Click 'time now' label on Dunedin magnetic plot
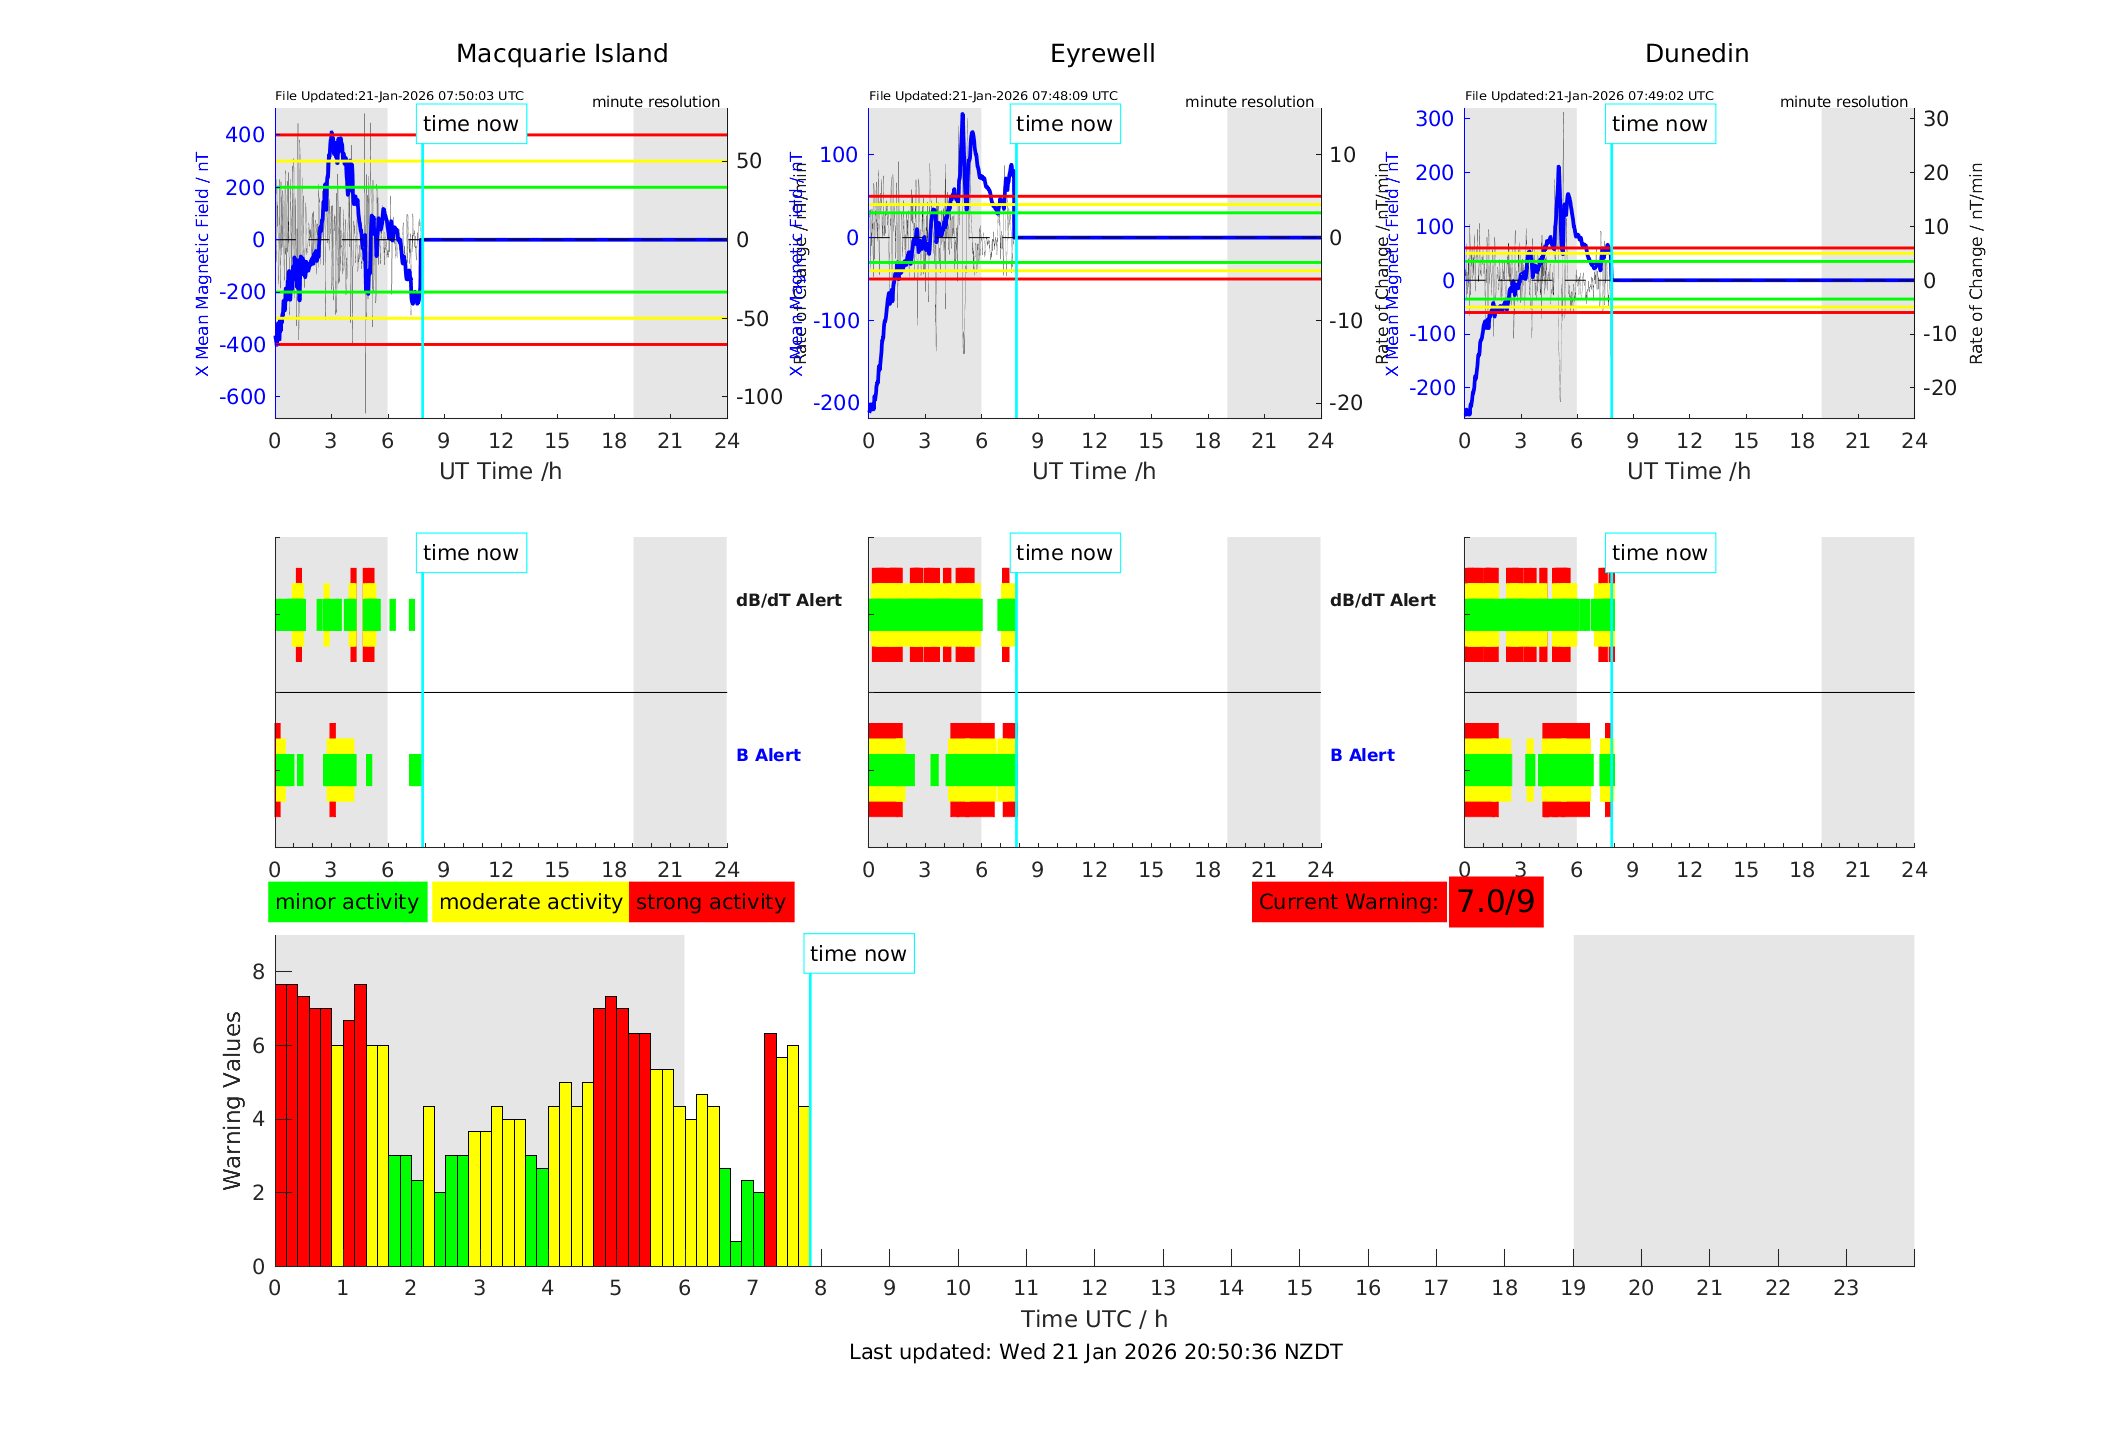 pyautogui.click(x=1659, y=124)
